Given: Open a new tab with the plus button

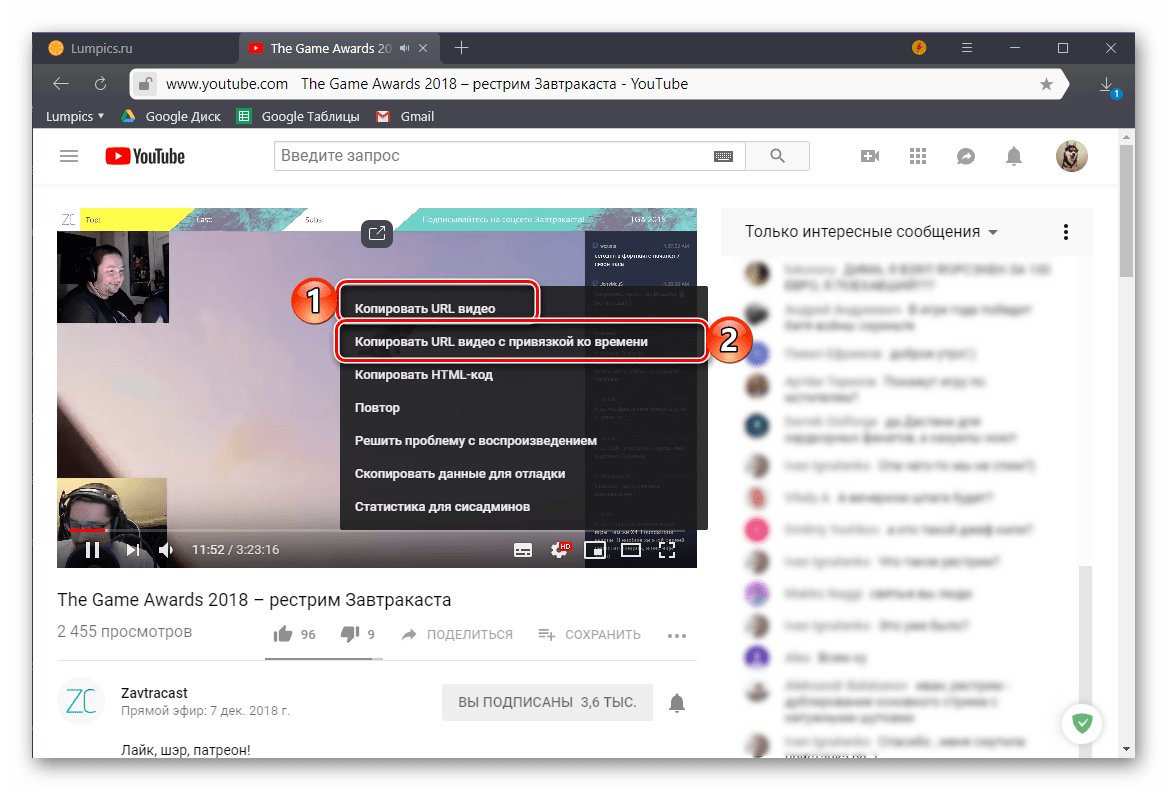Looking at the screenshot, I should [x=461, y=48].
